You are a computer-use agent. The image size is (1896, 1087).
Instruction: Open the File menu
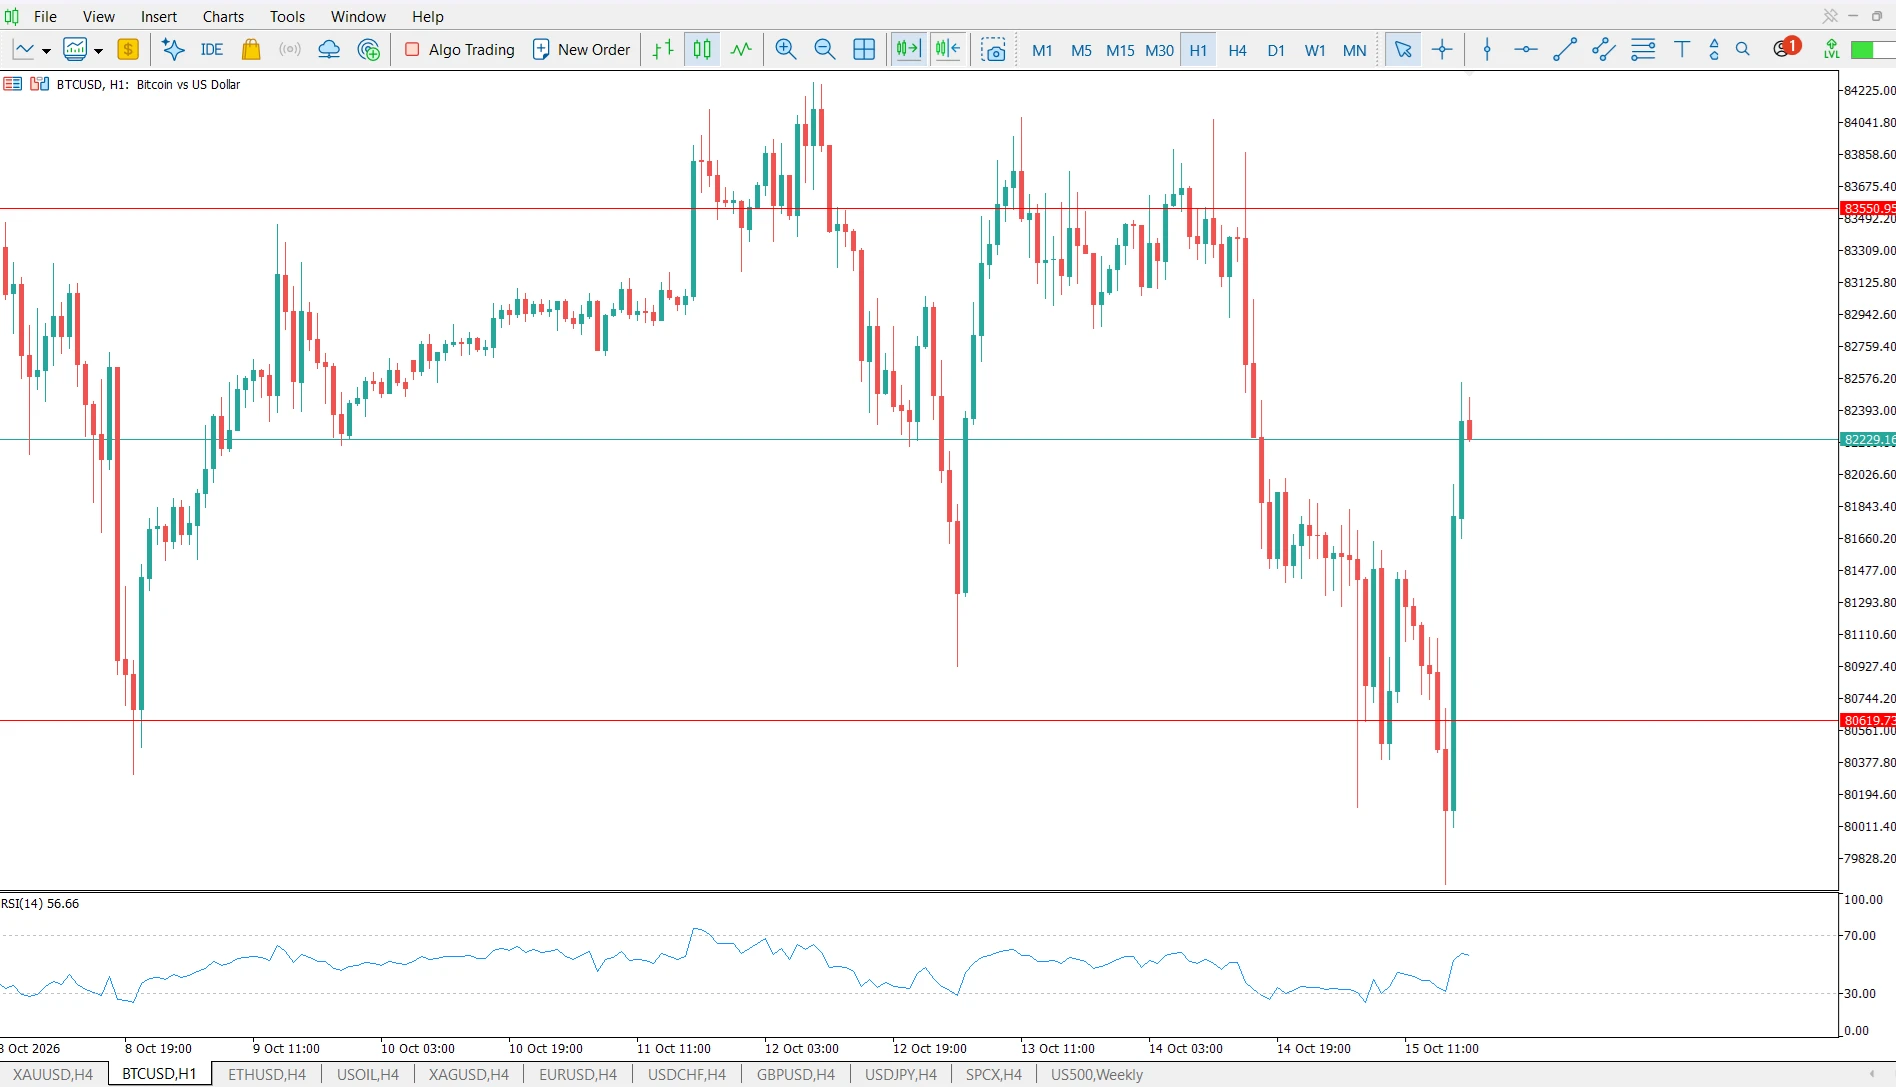45,16
